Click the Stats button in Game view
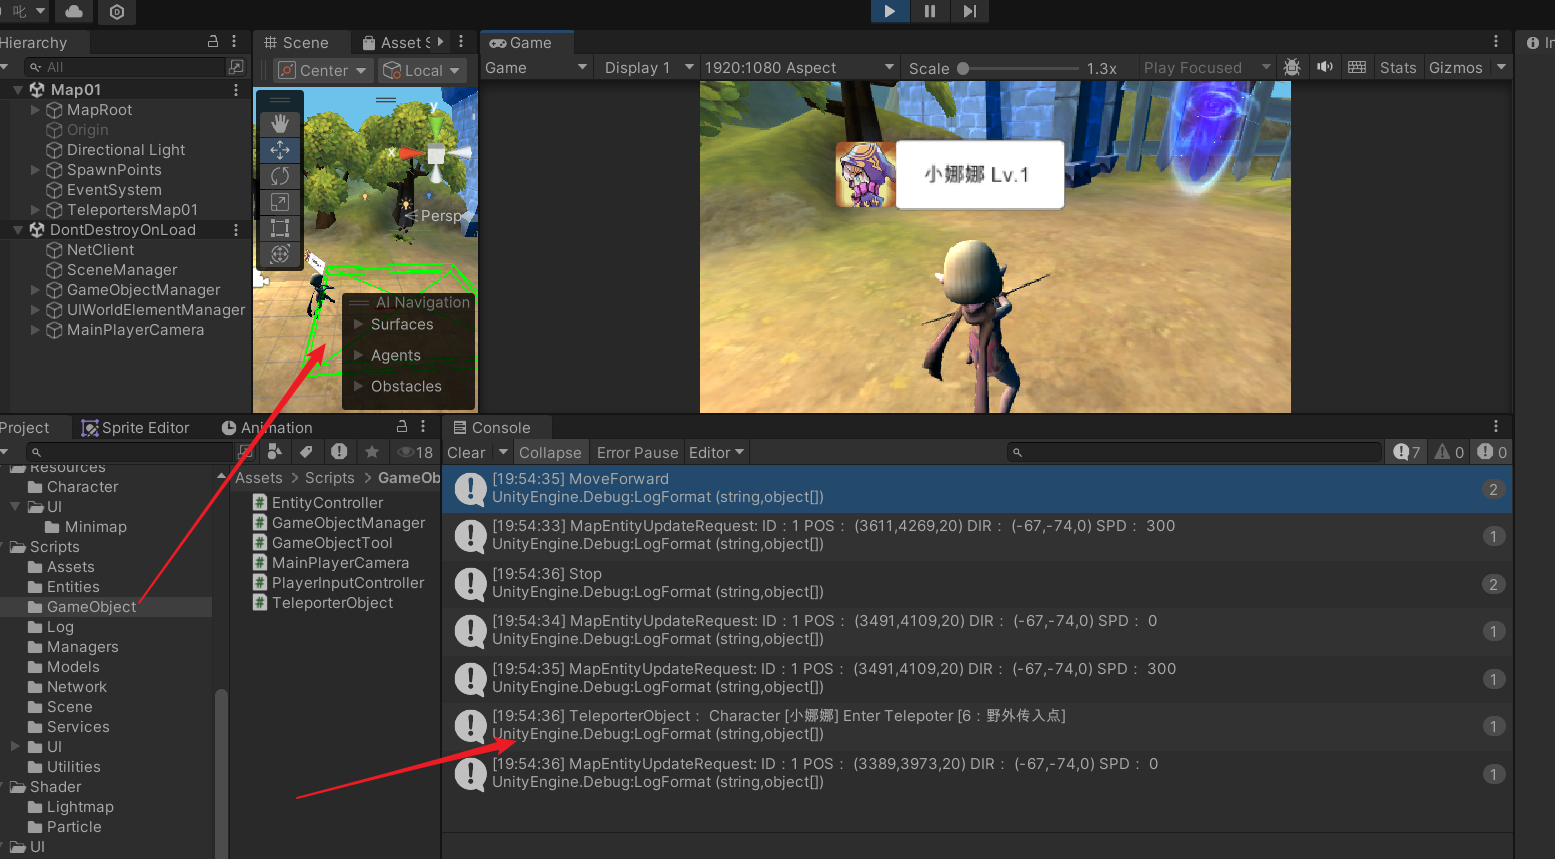Viewport: 1555px width, 859px height. 1397,68
